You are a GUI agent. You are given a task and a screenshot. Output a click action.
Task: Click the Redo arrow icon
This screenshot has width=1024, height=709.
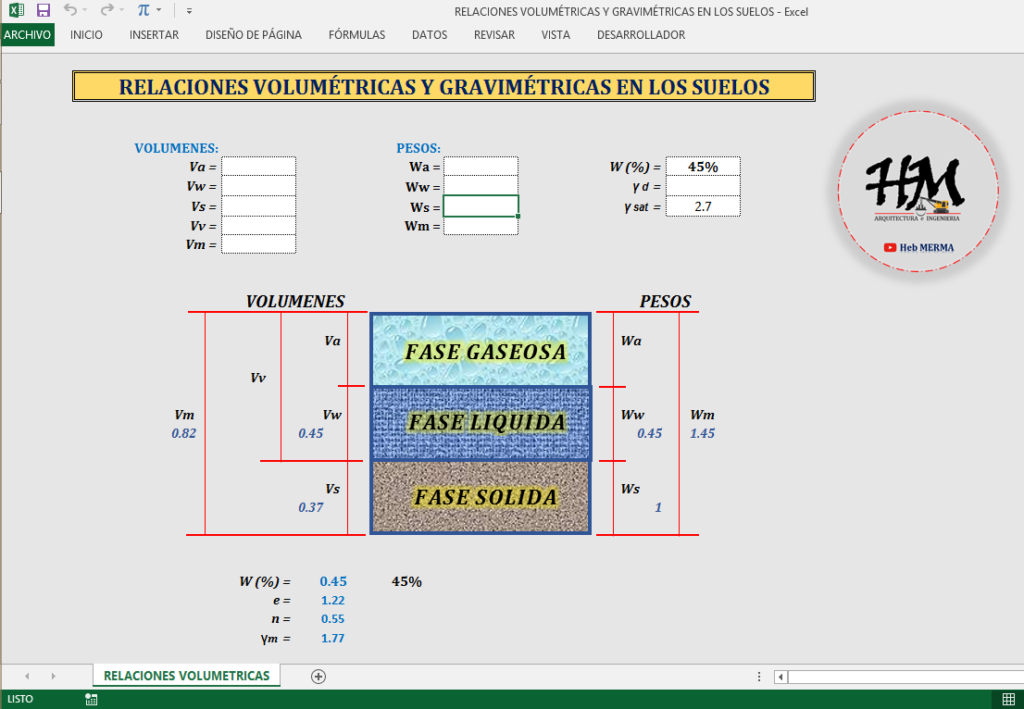106,11
